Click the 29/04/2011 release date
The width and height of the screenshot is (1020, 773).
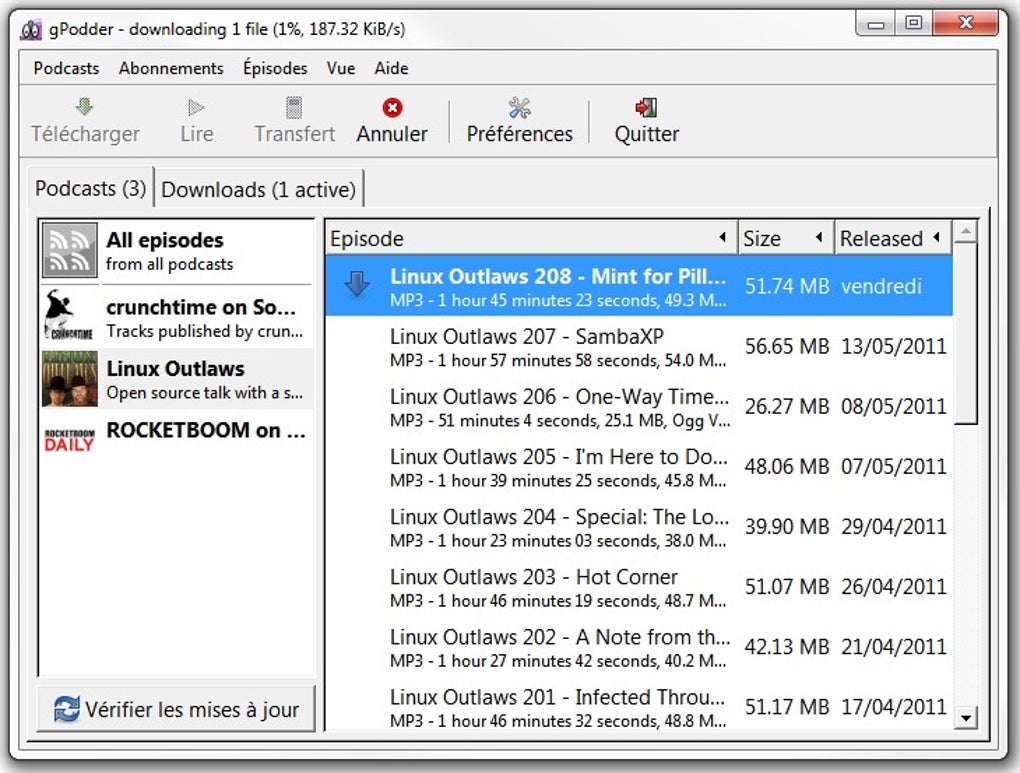[894, 526]
